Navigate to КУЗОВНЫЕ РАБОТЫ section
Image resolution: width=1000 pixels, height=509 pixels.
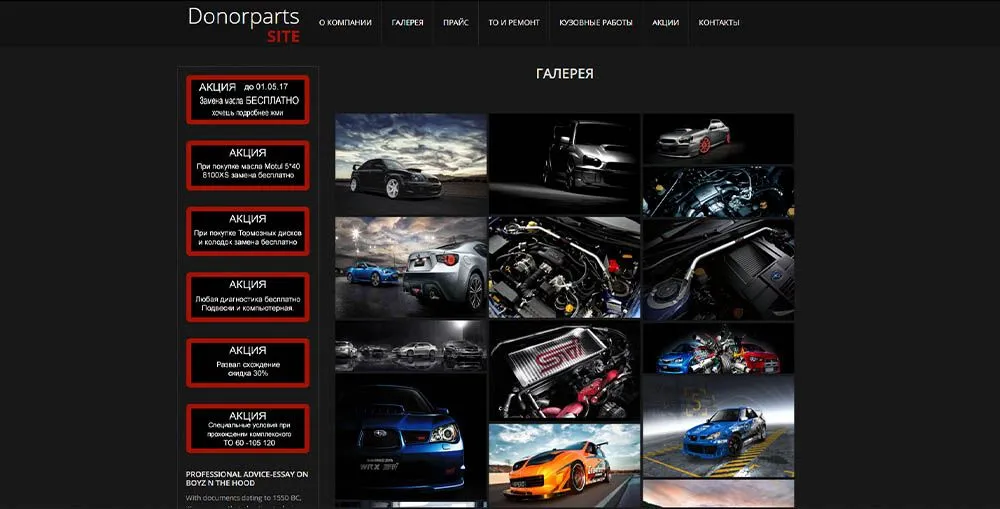tap(595, 22)
